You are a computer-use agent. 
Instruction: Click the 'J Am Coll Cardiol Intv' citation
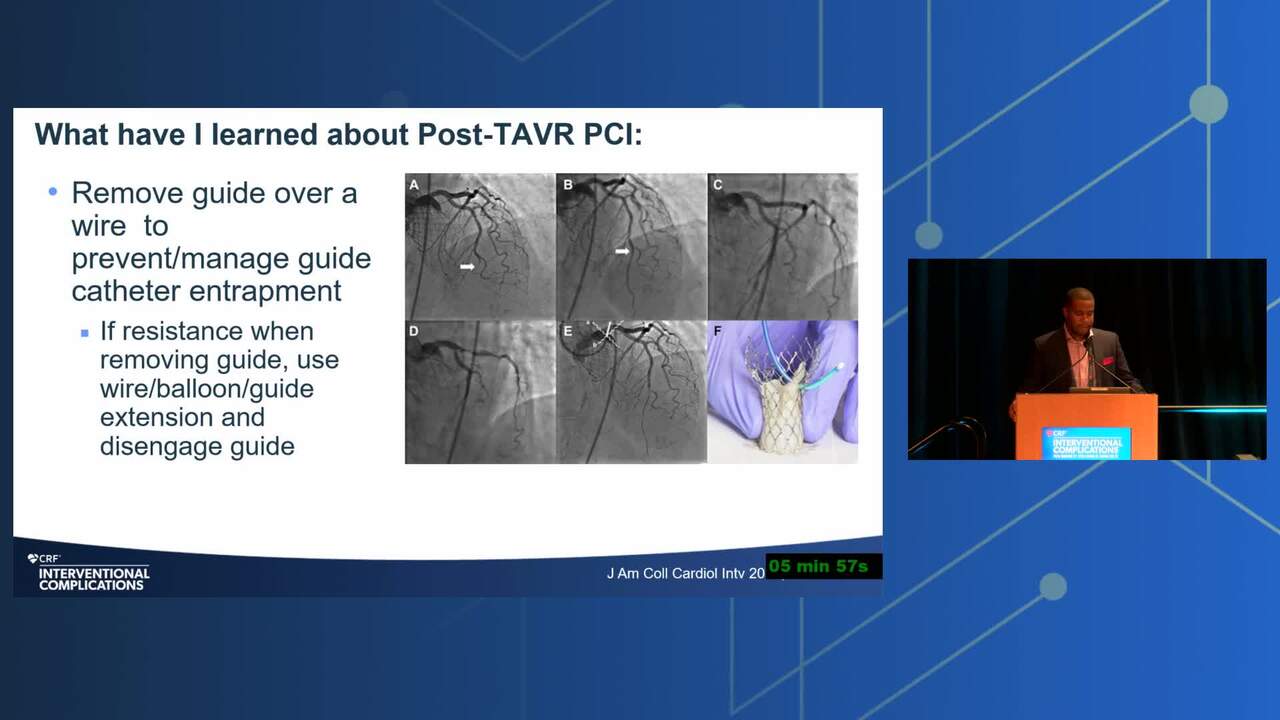point(686,573)
